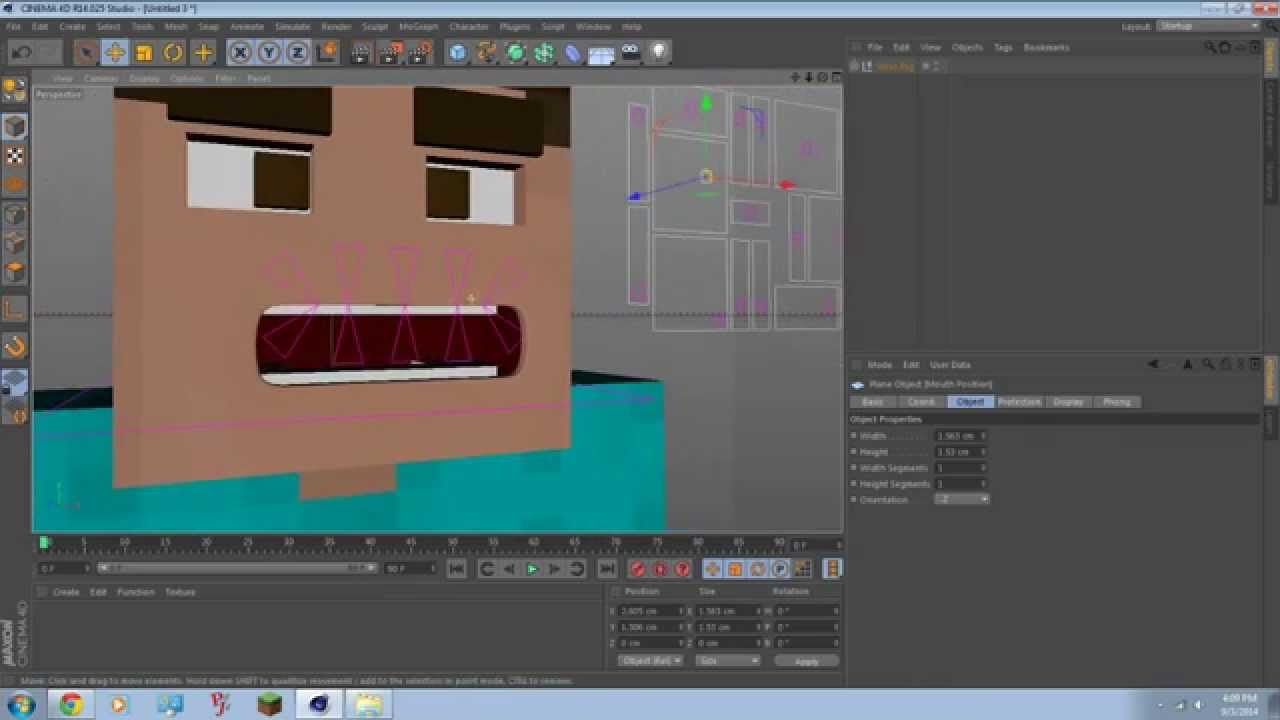Open Minecraft from the taskbar
The height and width of the screenshot is (720, 1280).
click(269, 705)
